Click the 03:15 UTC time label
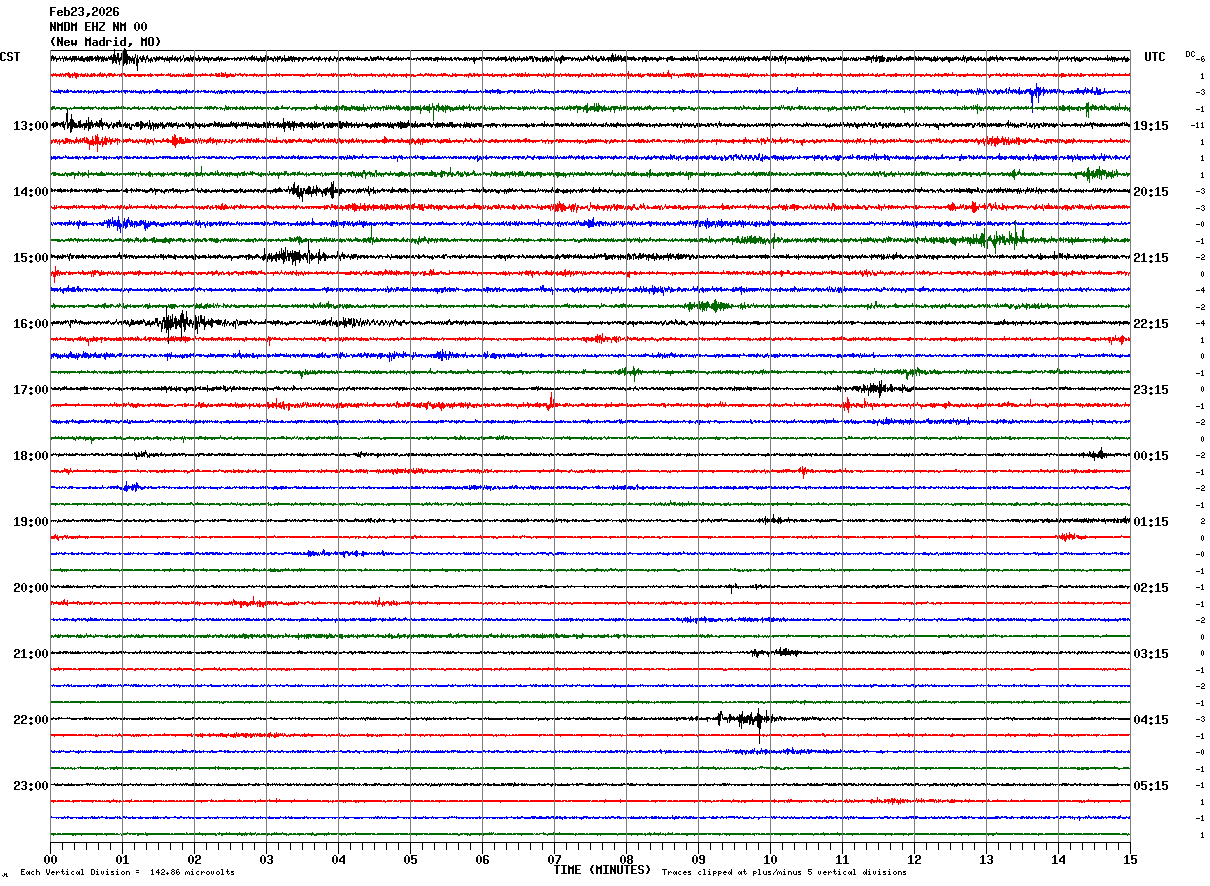This screenshot has width=1210, height=886. click(x=1151, y=654)
